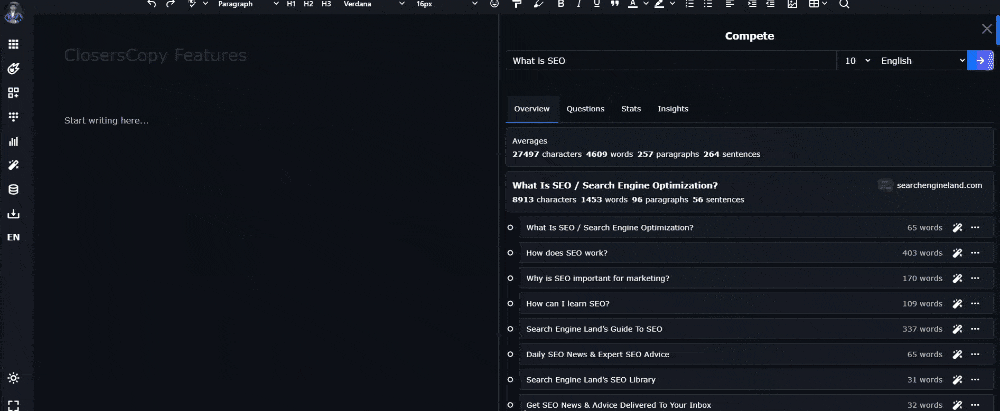Open the bar chart stats sidebar icon
Image resolution: width=1000 pixels, height=411 pixels.
tap(13, 141)
